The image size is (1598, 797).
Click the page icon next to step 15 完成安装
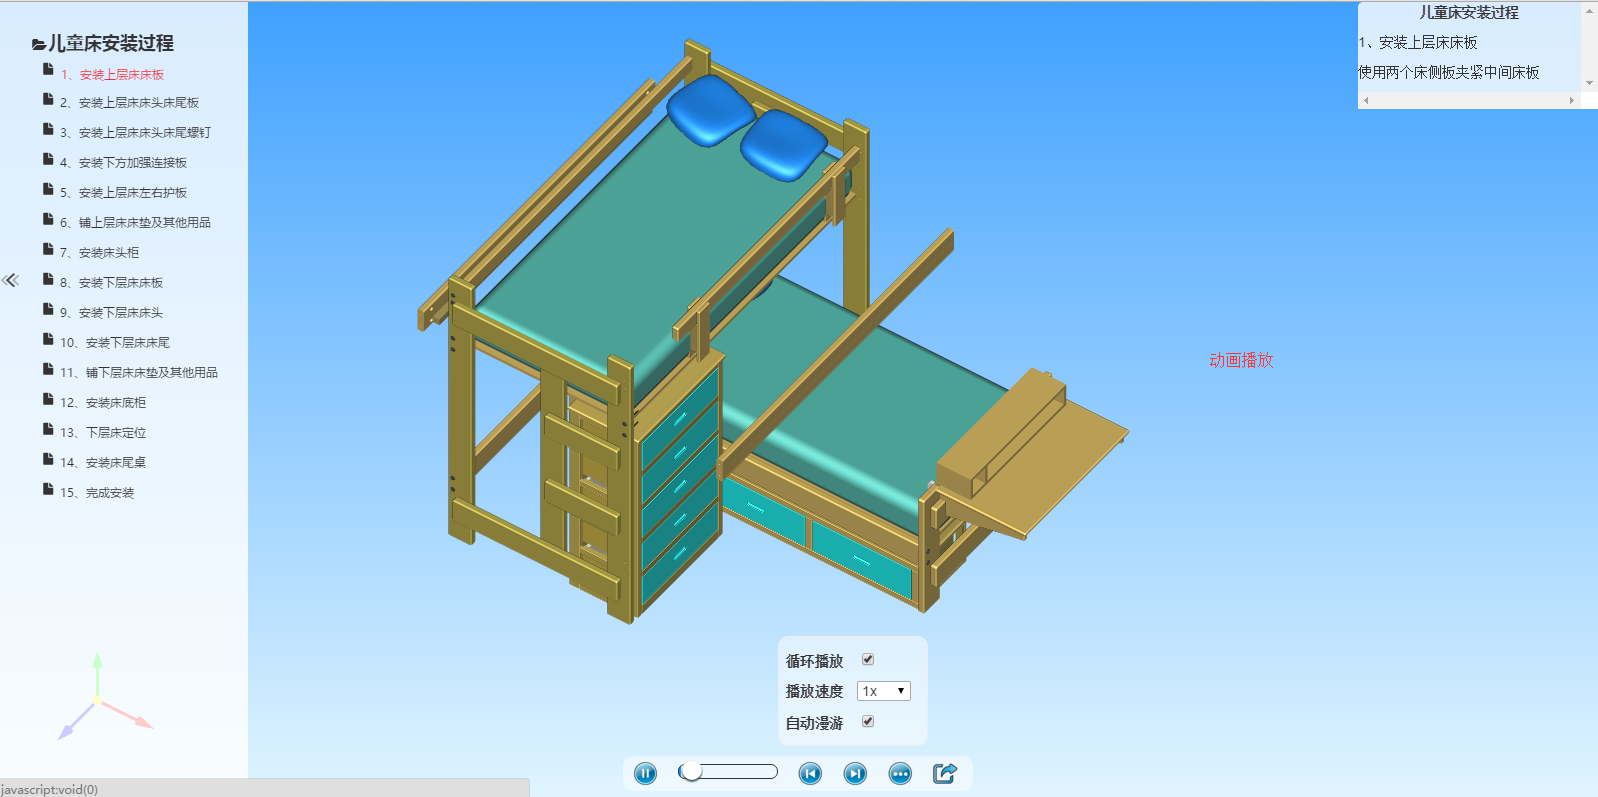(48, 490)
